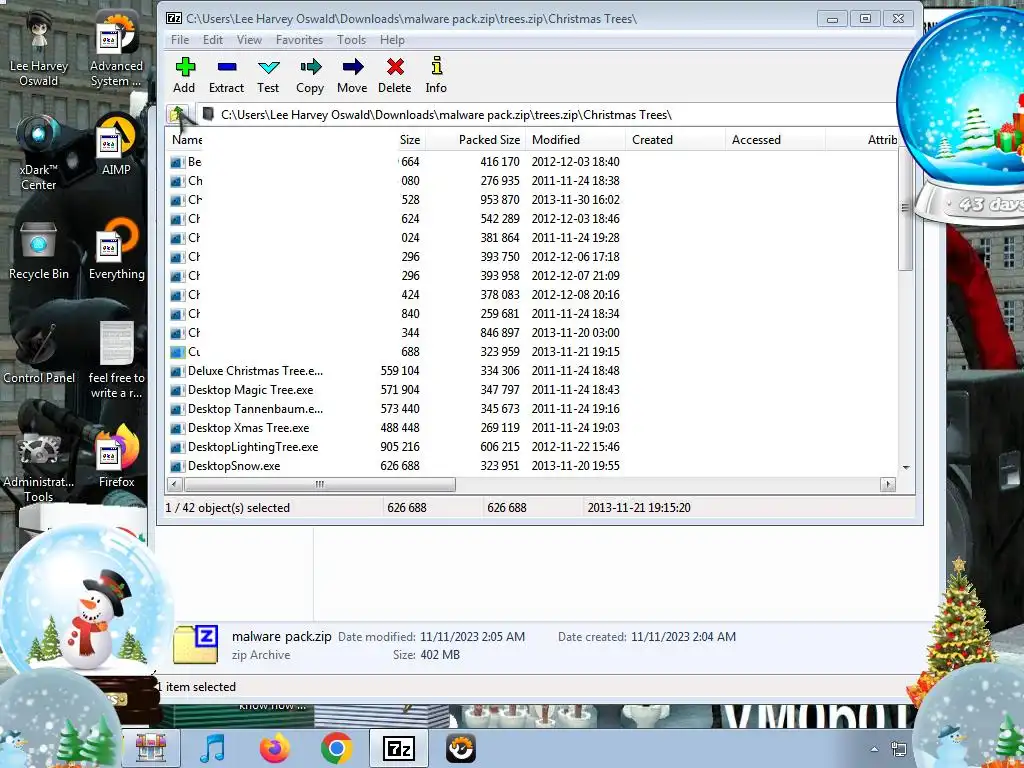Maximize the 7-Zip window

tap(865, 19)
